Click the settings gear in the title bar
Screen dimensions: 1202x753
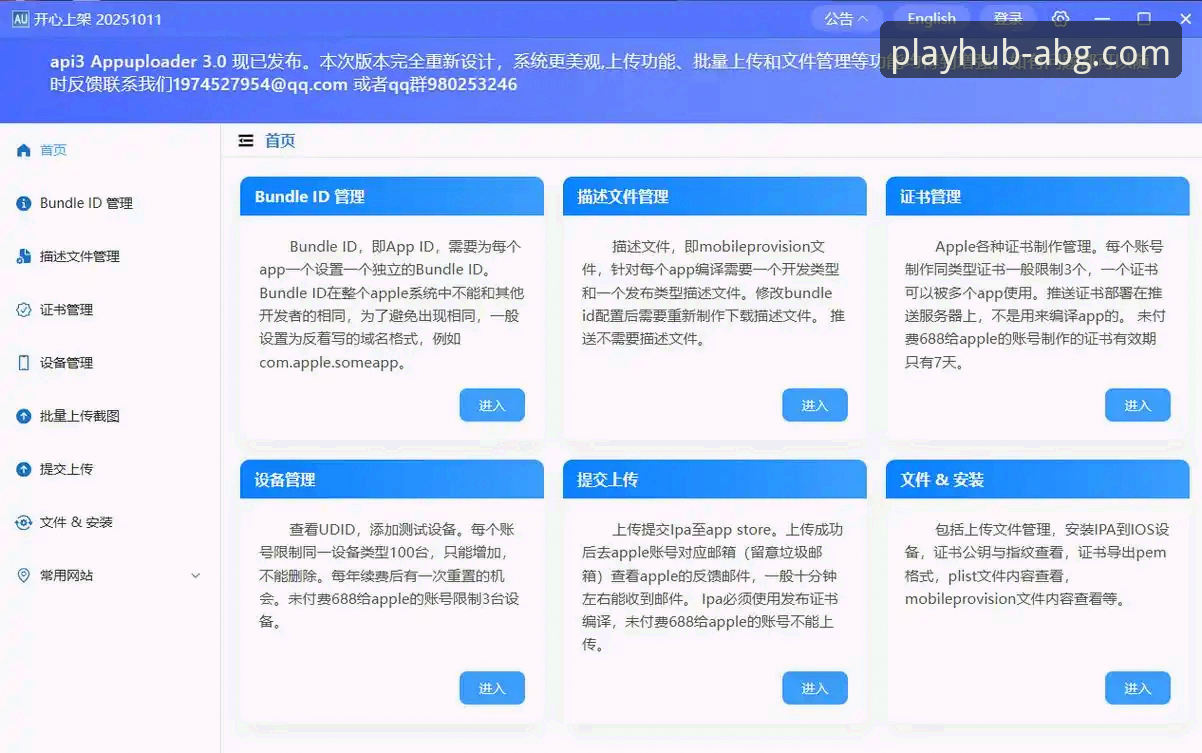(x=1061, y=18)
